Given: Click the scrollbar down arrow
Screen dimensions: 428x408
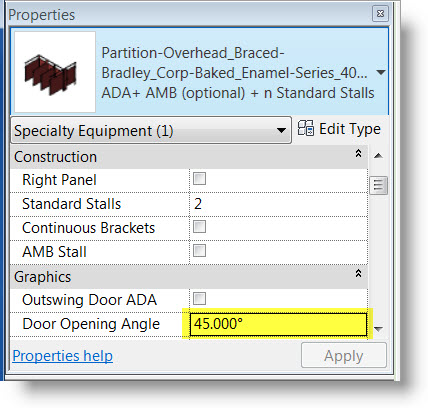Looking at the screenshot, I should tap(378, 329).
